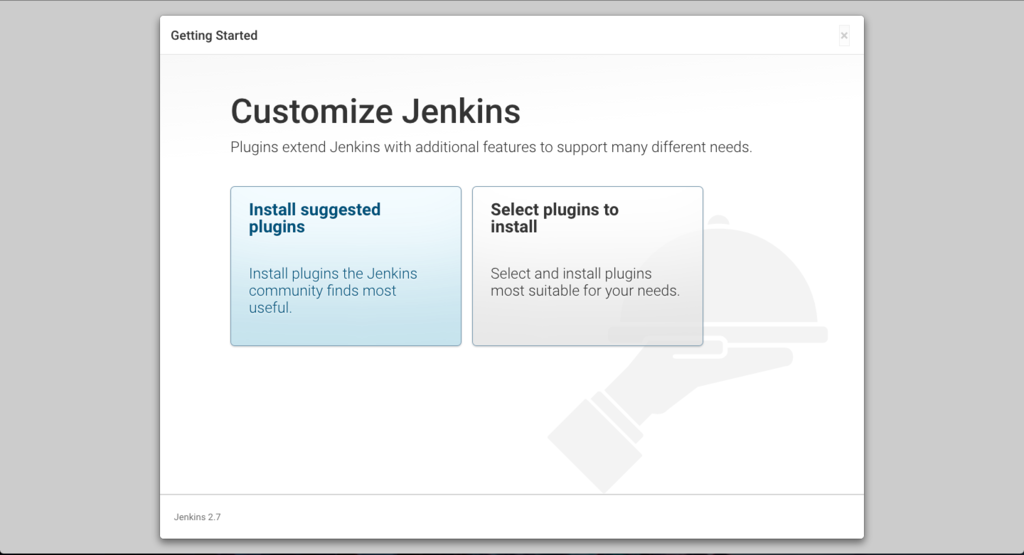Click the Getting Started title text
Image resolution: width=1024 pixels, height=555 pixels.
pyautogui.click(x=214, y=35)
